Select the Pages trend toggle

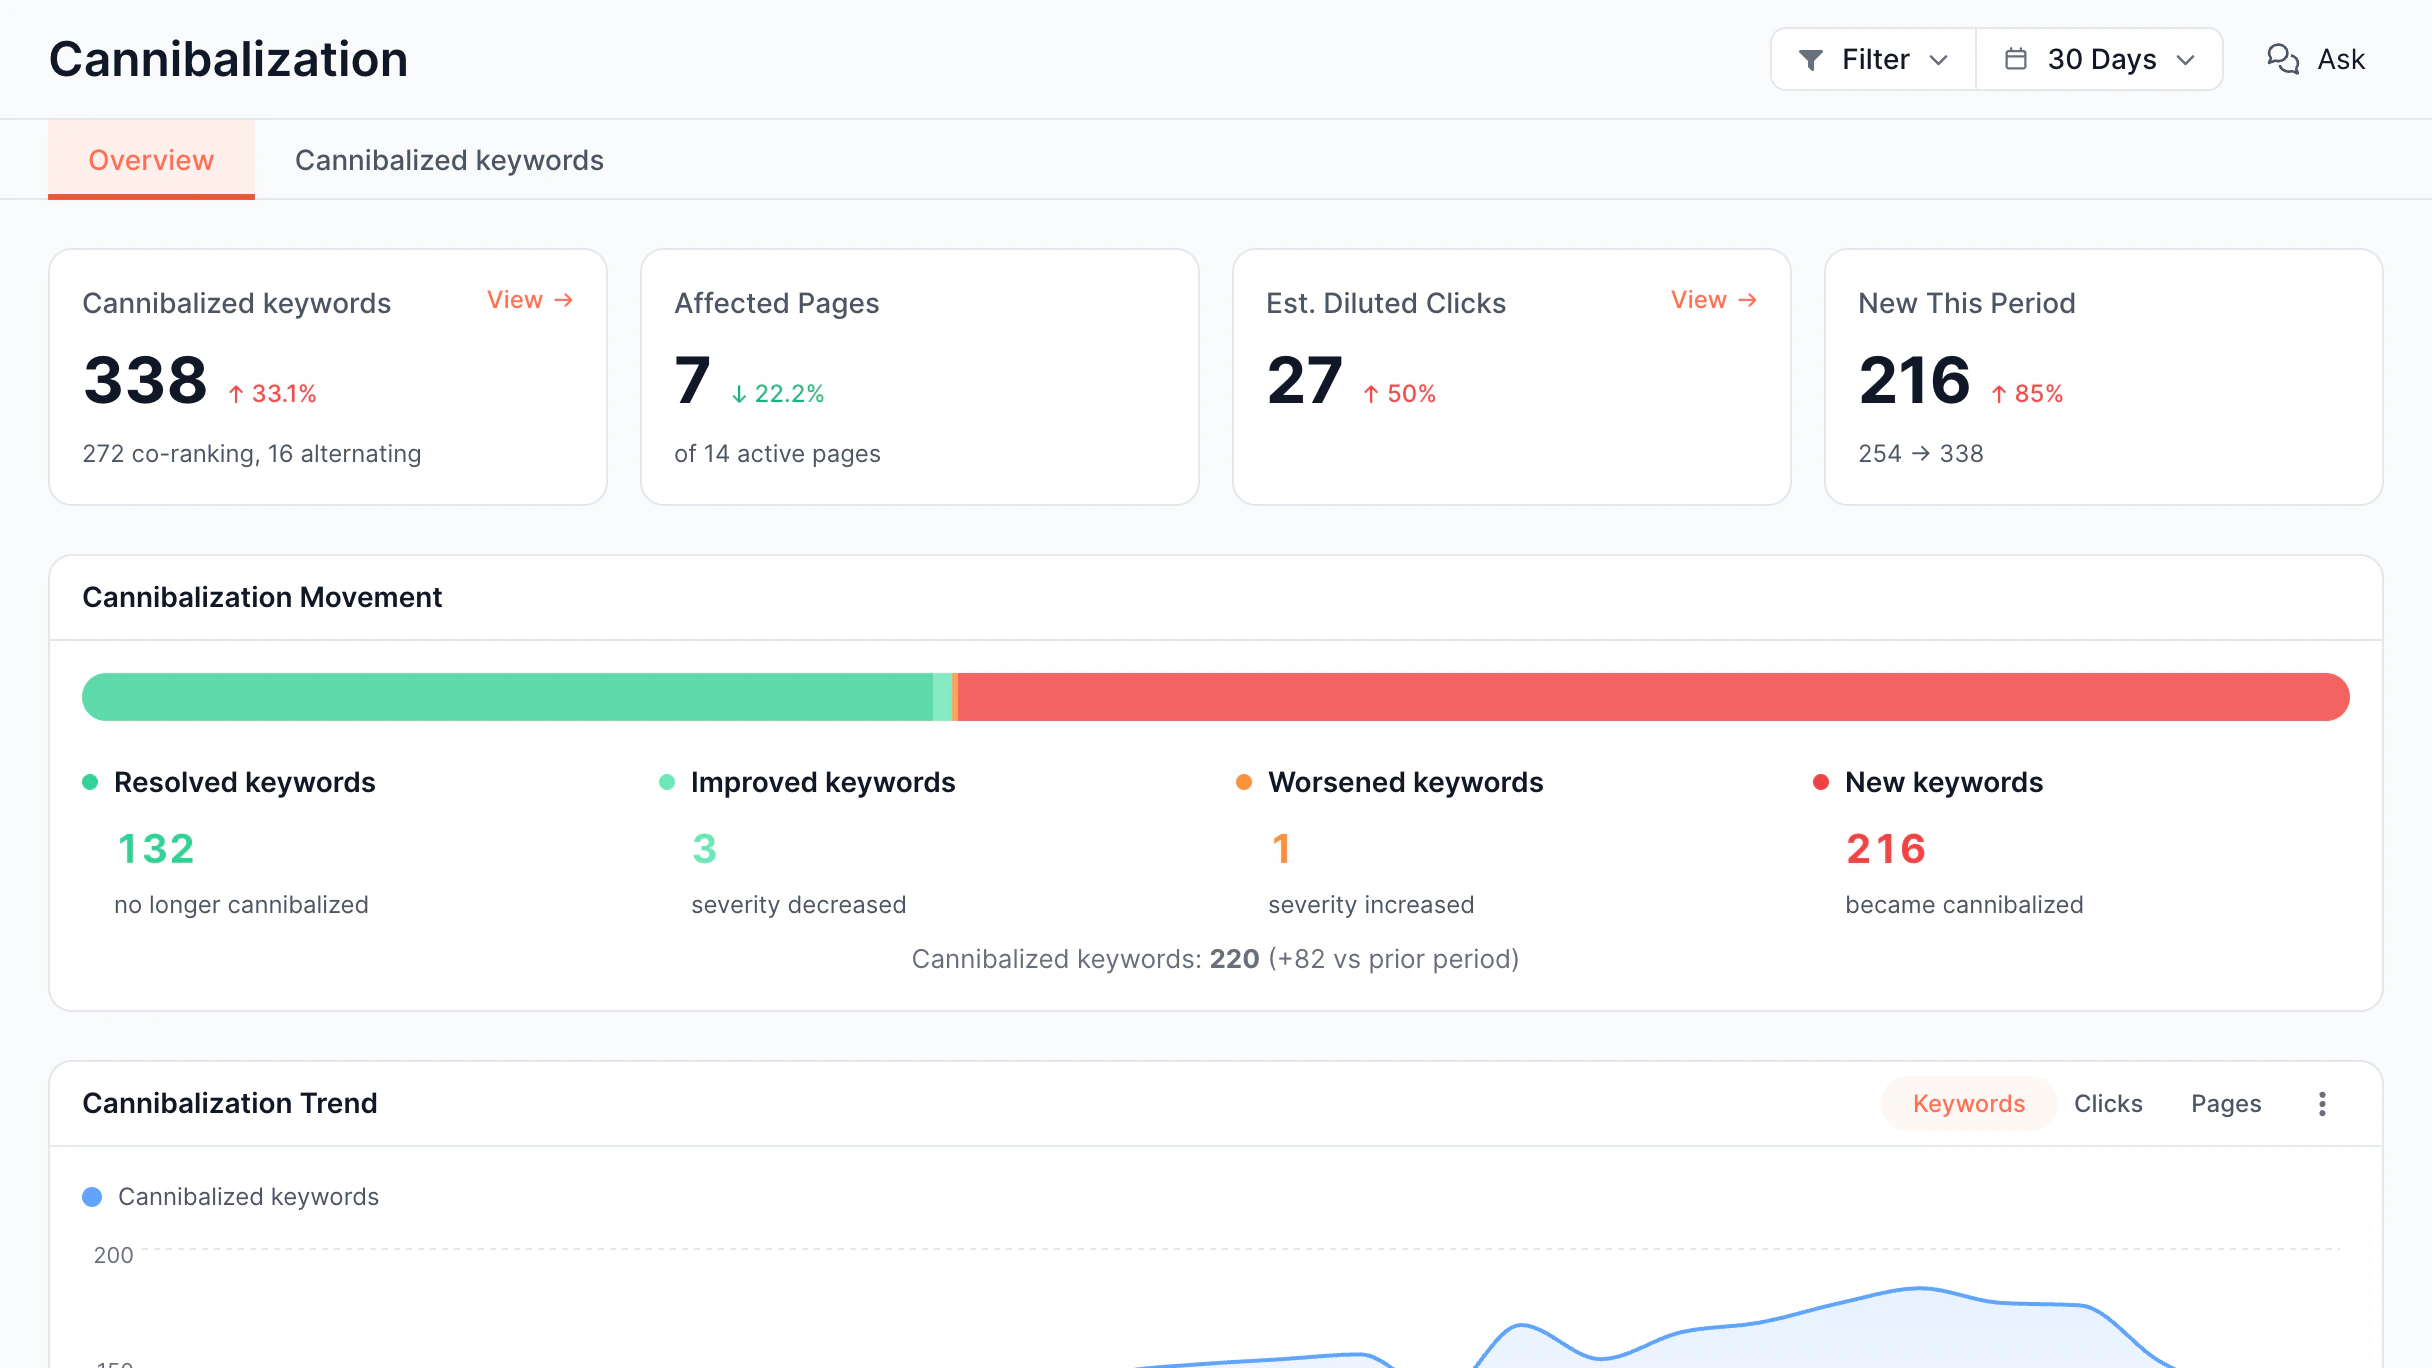pos(2226,1103)
